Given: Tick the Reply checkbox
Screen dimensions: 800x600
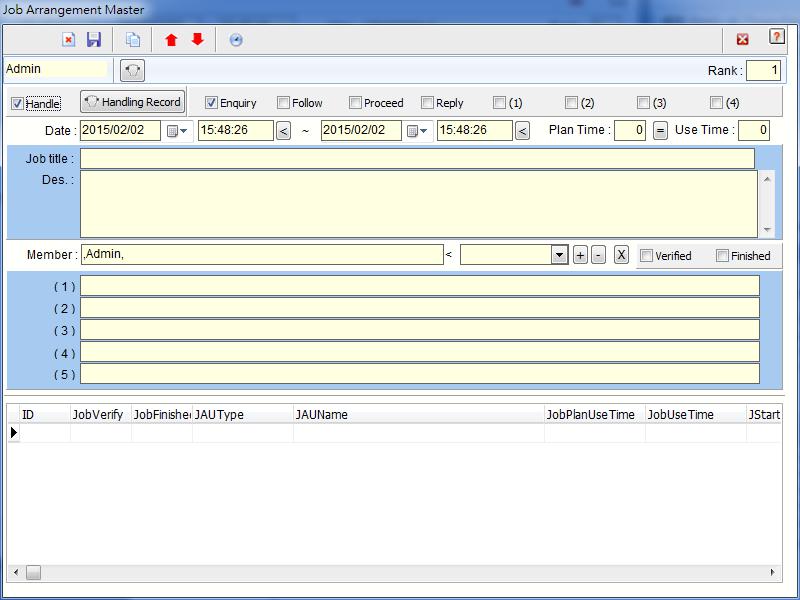Looking at the screenshot, I should (x=427, y=103).
